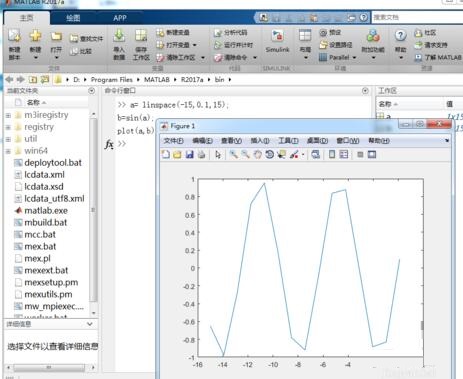Open the 工具(T) menu in Figure window
This screenshot has width=463, height=379.
(x=288, y=141)
